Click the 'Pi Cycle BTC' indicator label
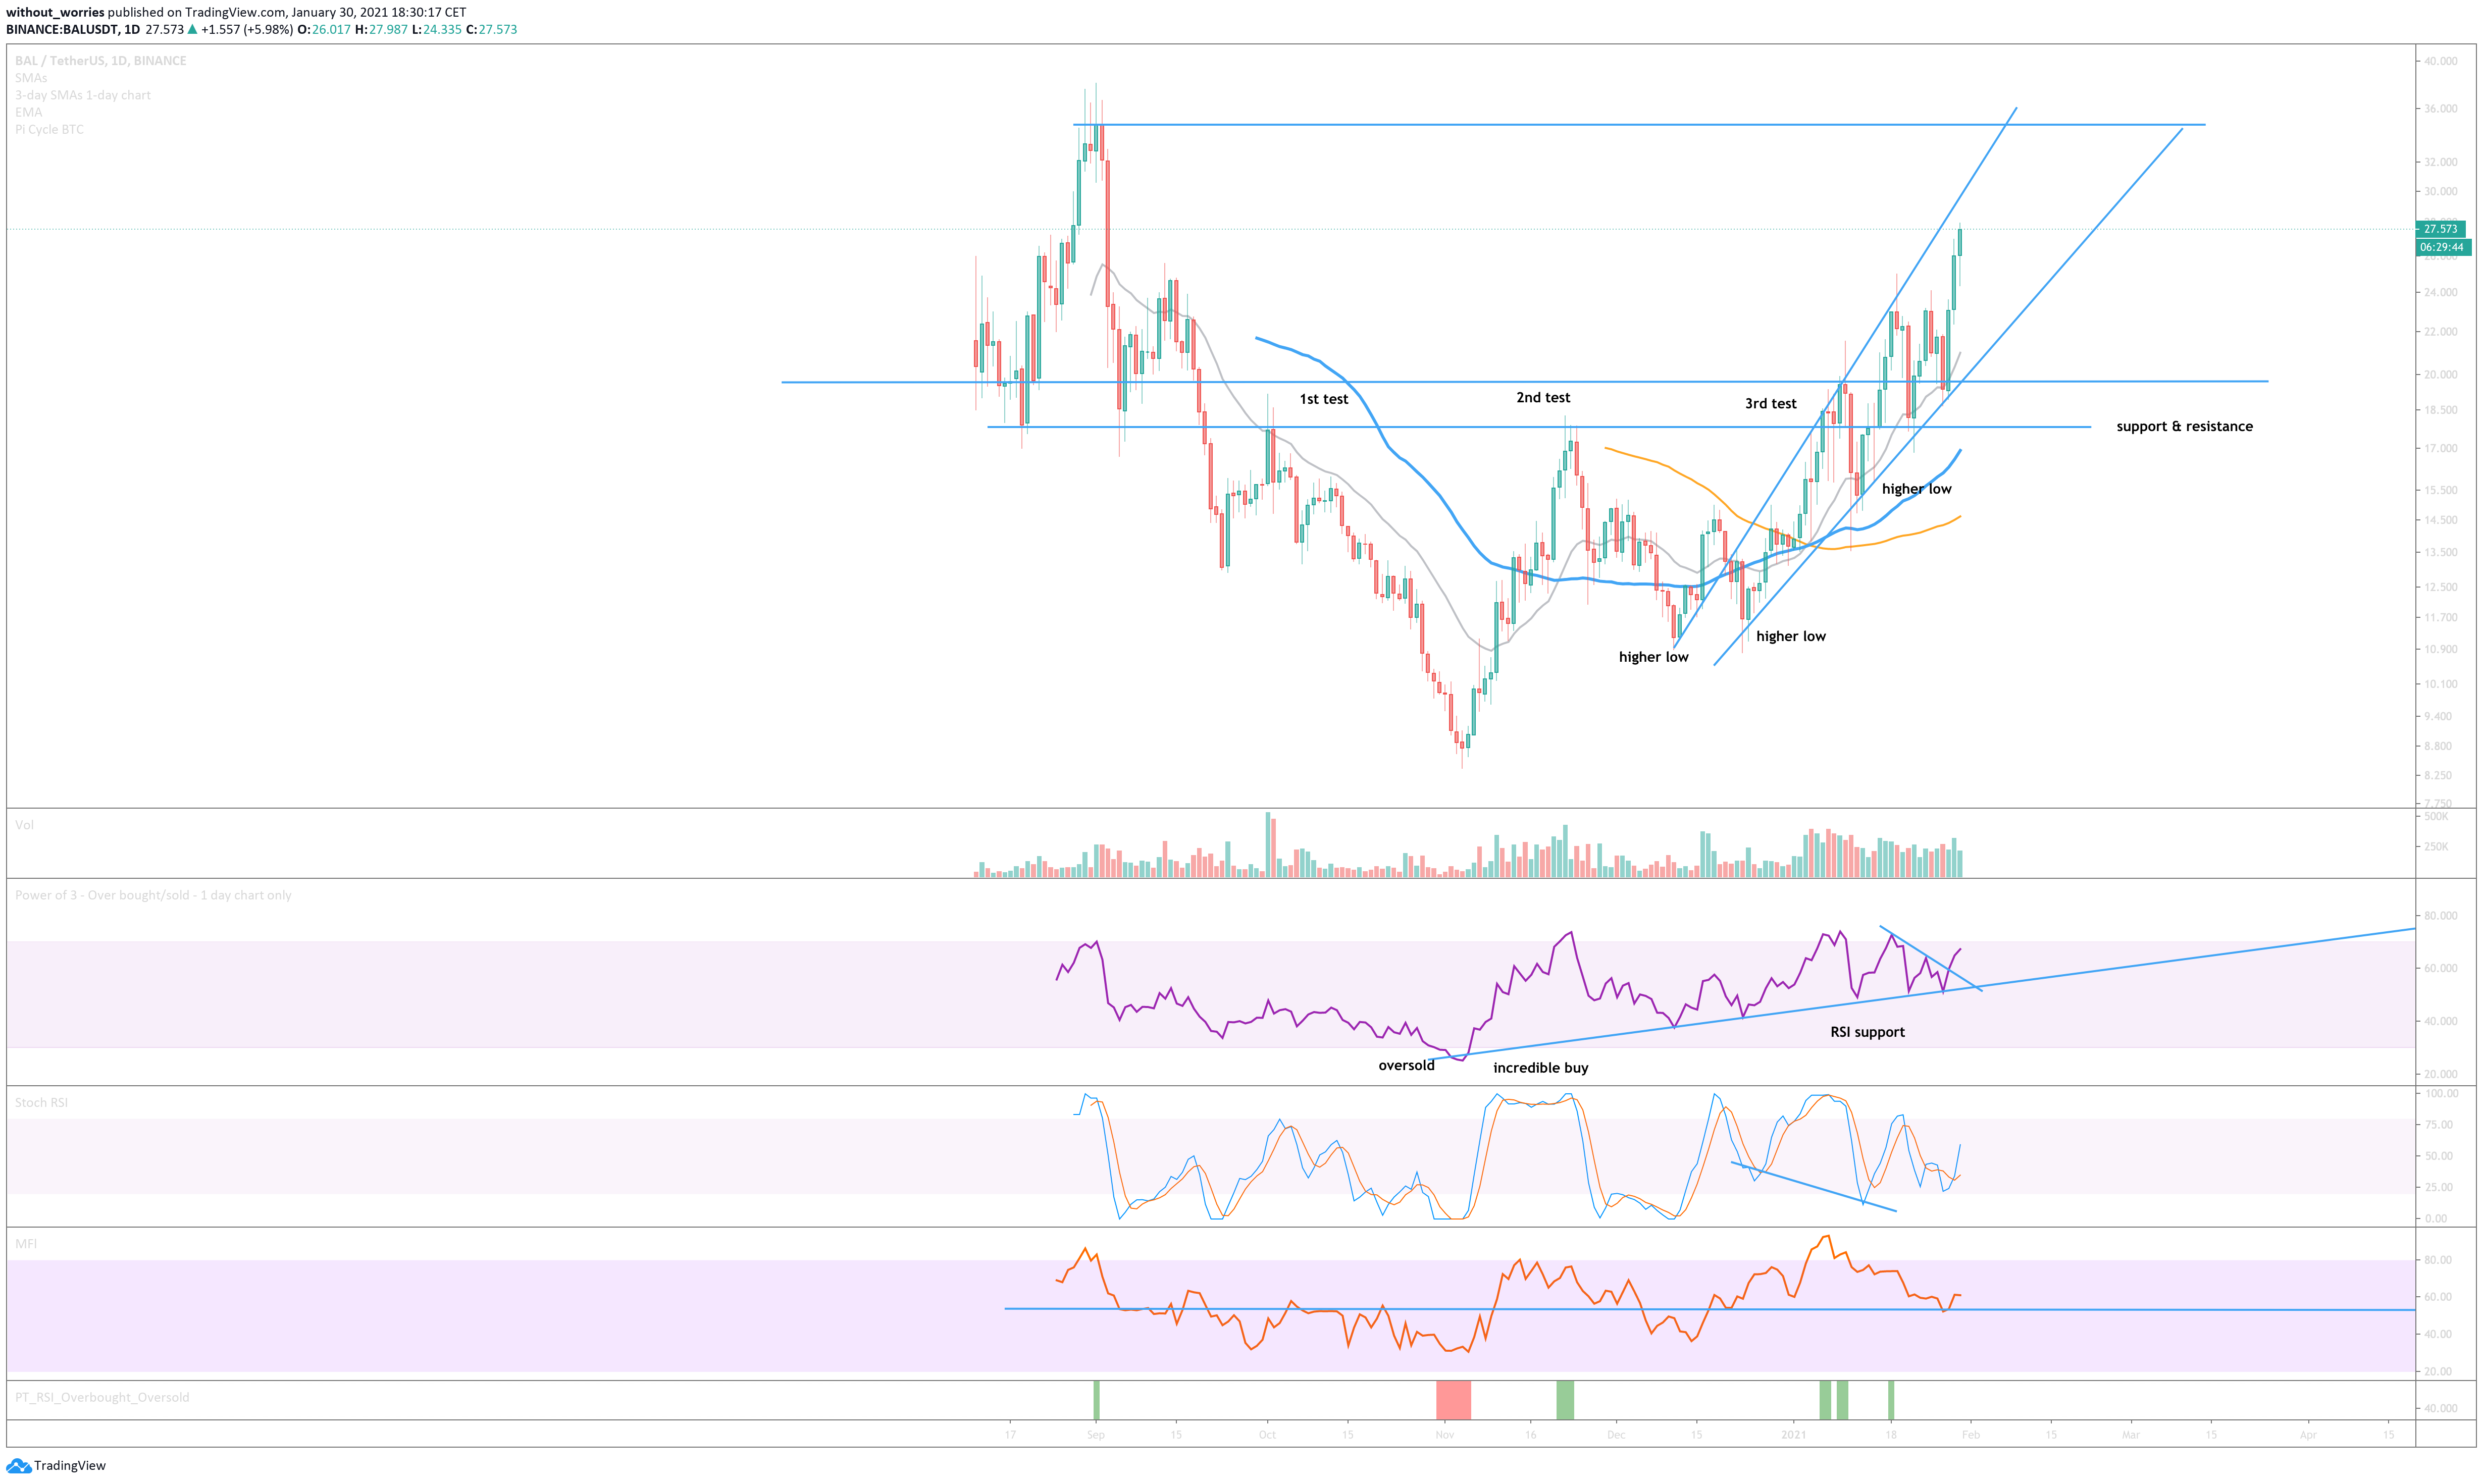The height and width of the screenshot is (1484, 2483). click(49, 129)
